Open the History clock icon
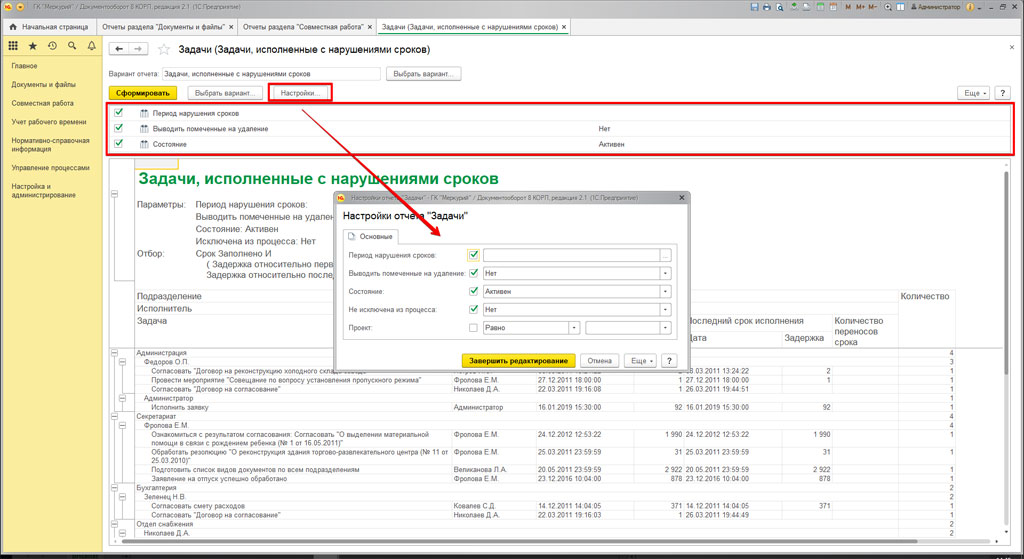The image size is (1024, 559). pos(52,46)
